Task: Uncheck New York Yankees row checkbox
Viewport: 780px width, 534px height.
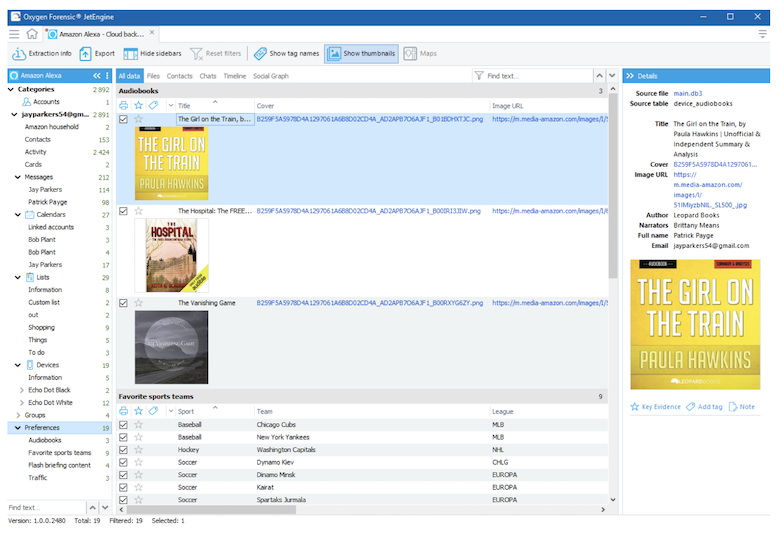Action: [x=123, y=437]
